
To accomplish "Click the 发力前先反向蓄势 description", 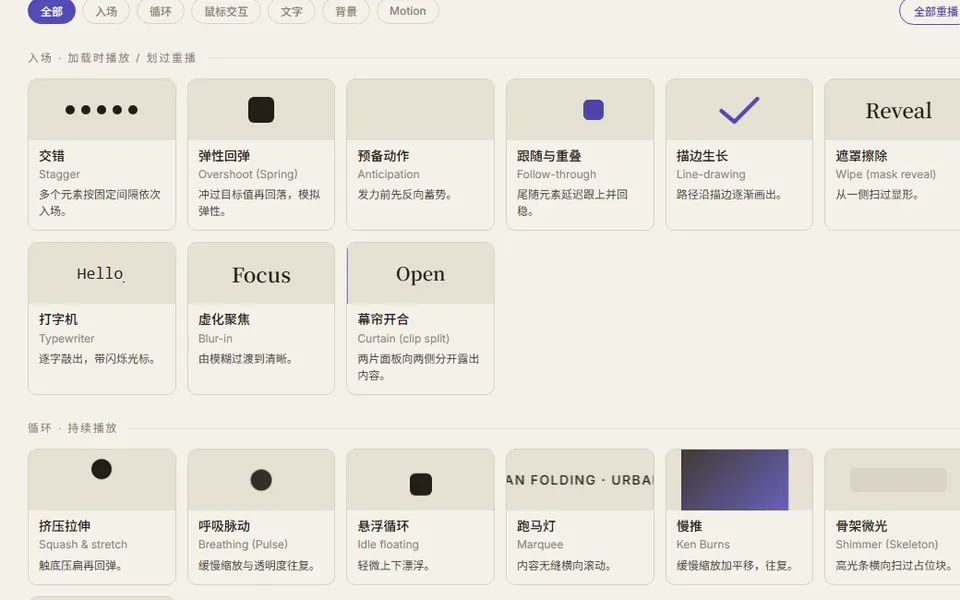I will [405, 195].
